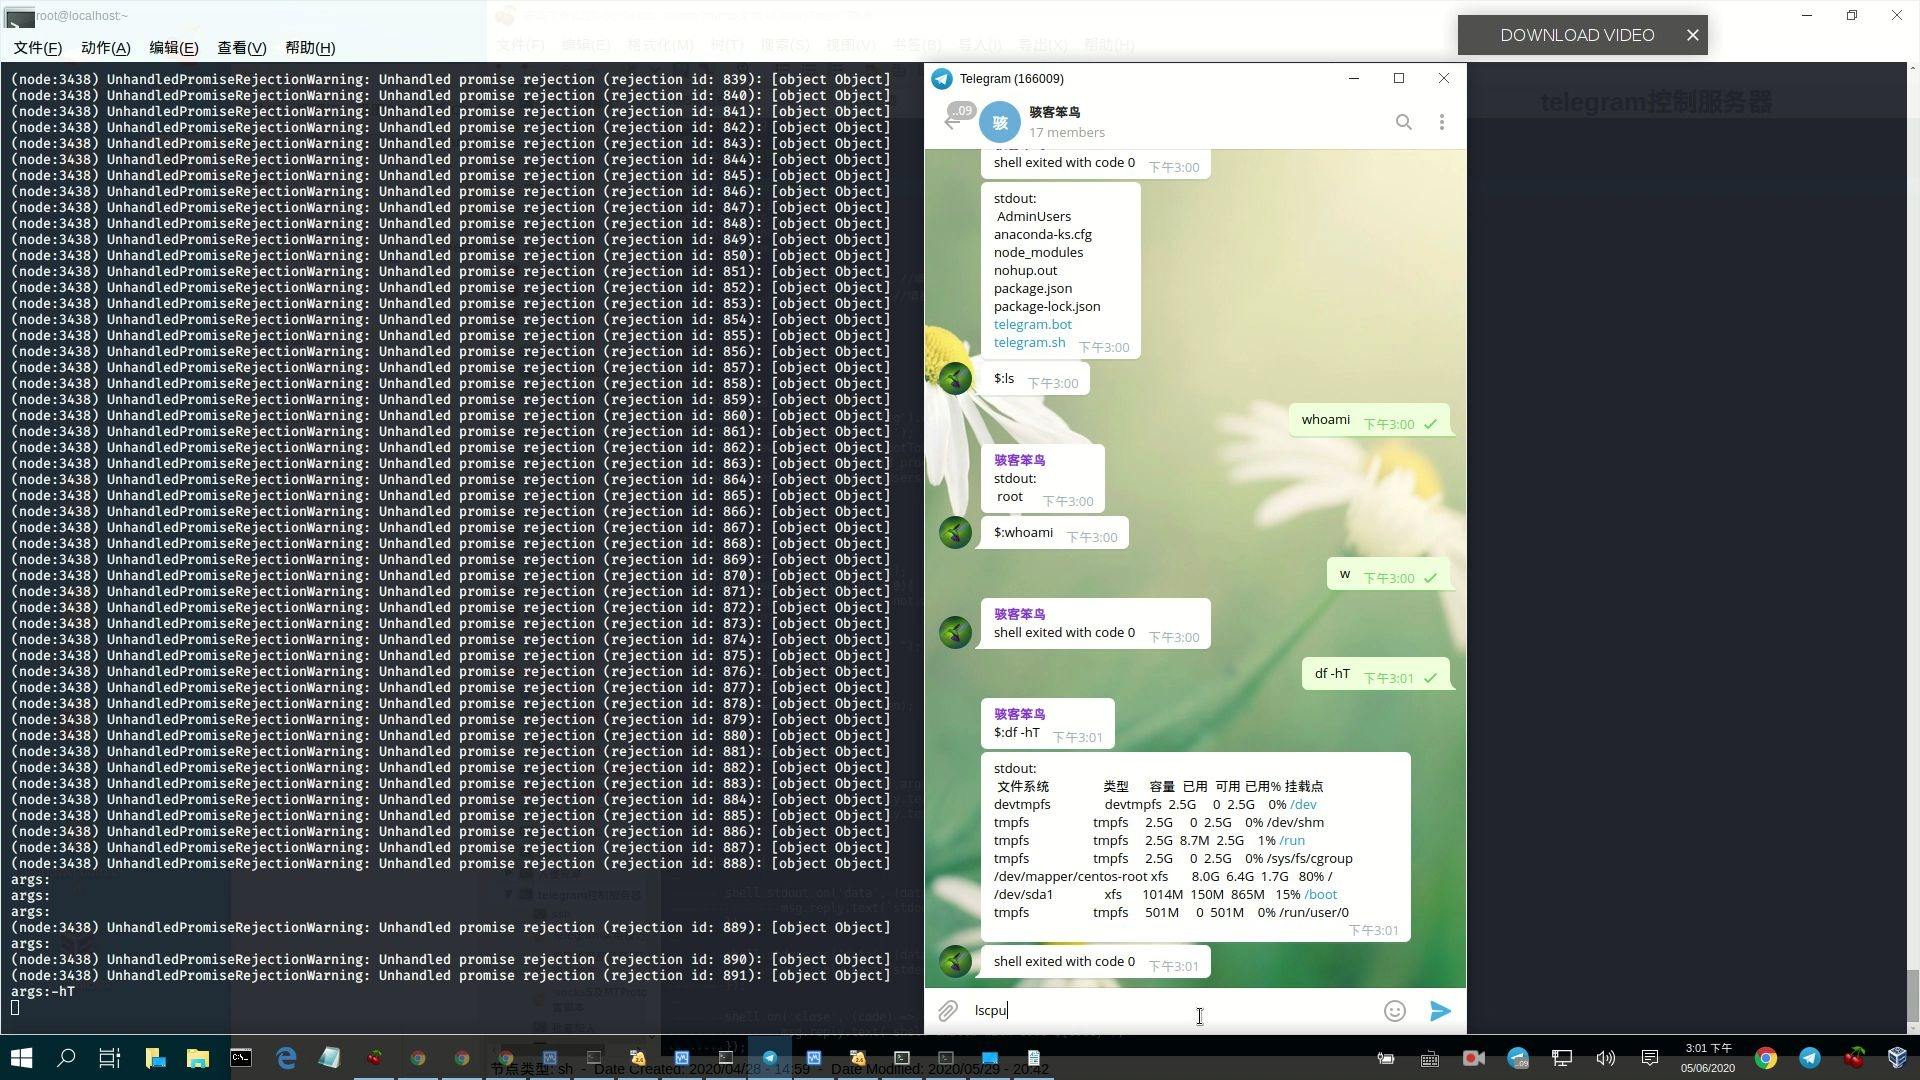Open the network tray icon
Viewport: 1920px width, 1080px height.
(x=1561, y=1058)
